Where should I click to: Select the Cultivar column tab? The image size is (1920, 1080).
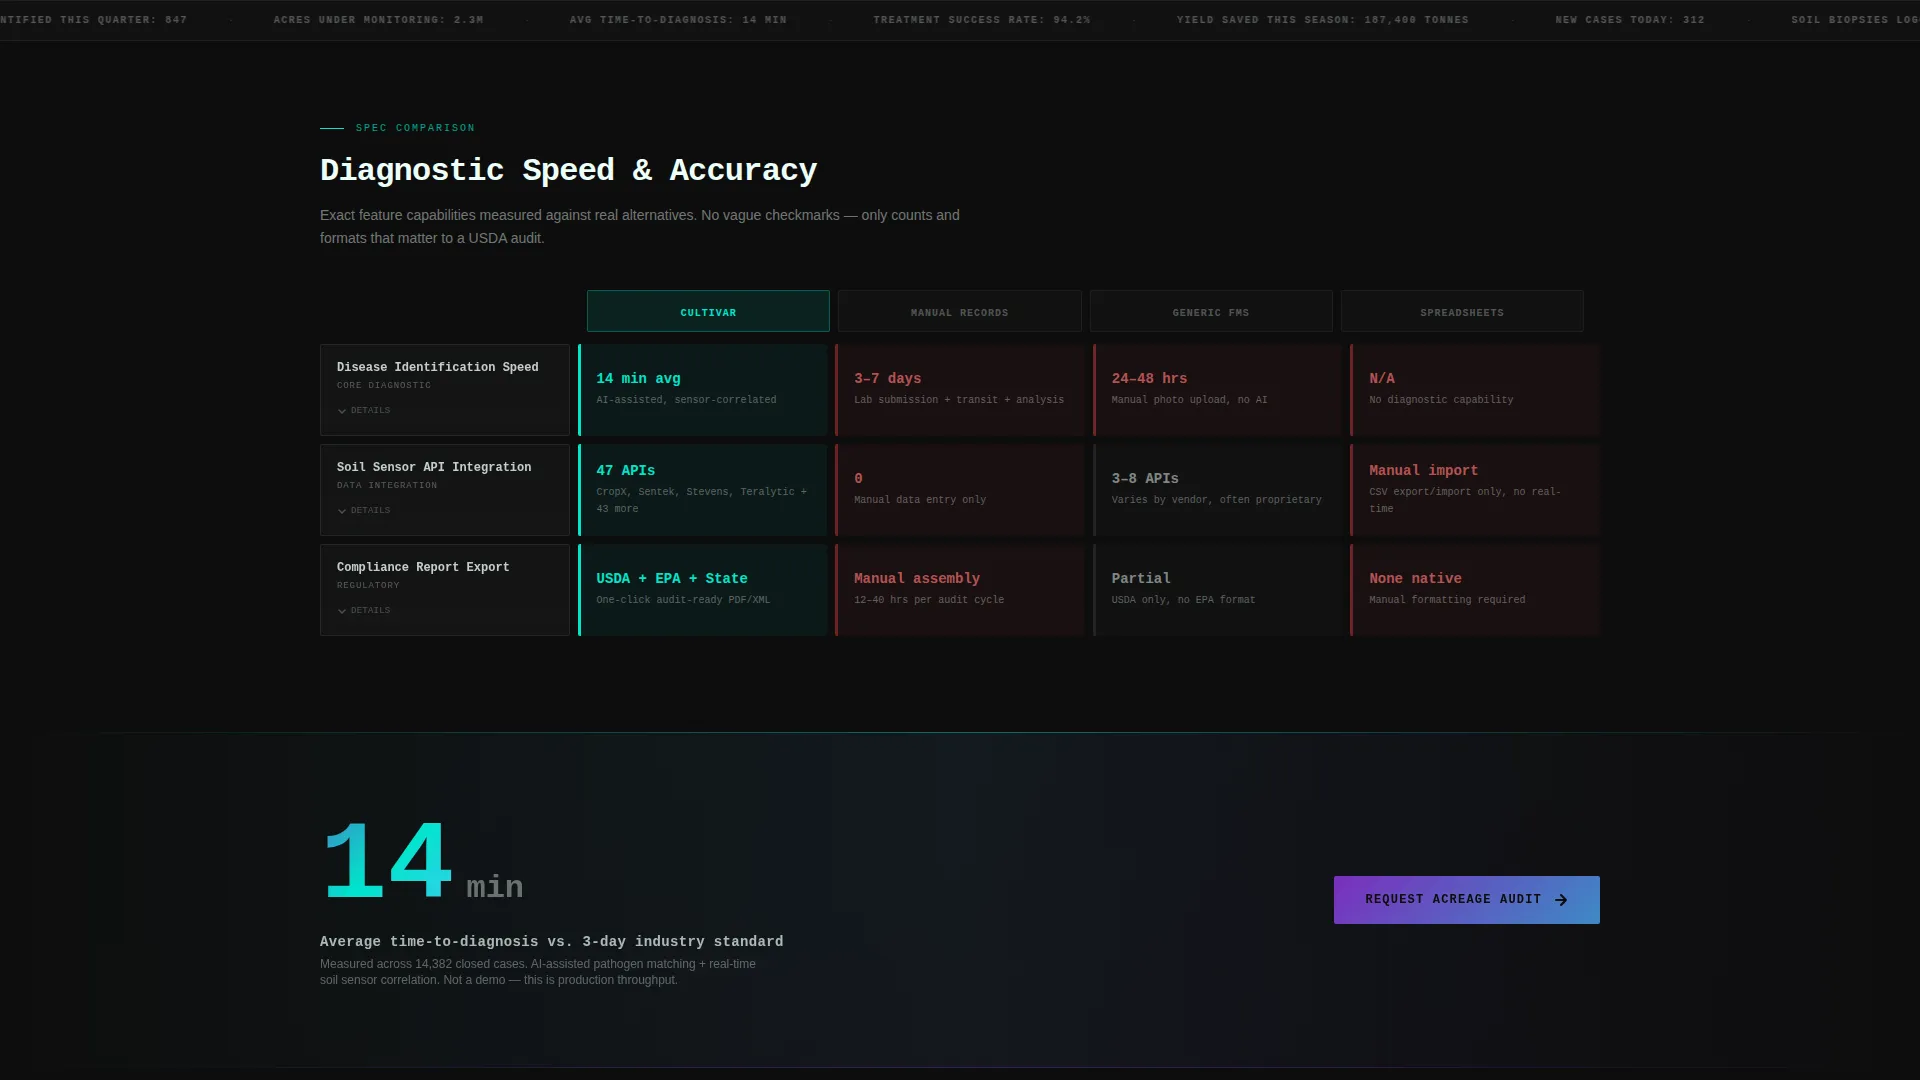708,311
